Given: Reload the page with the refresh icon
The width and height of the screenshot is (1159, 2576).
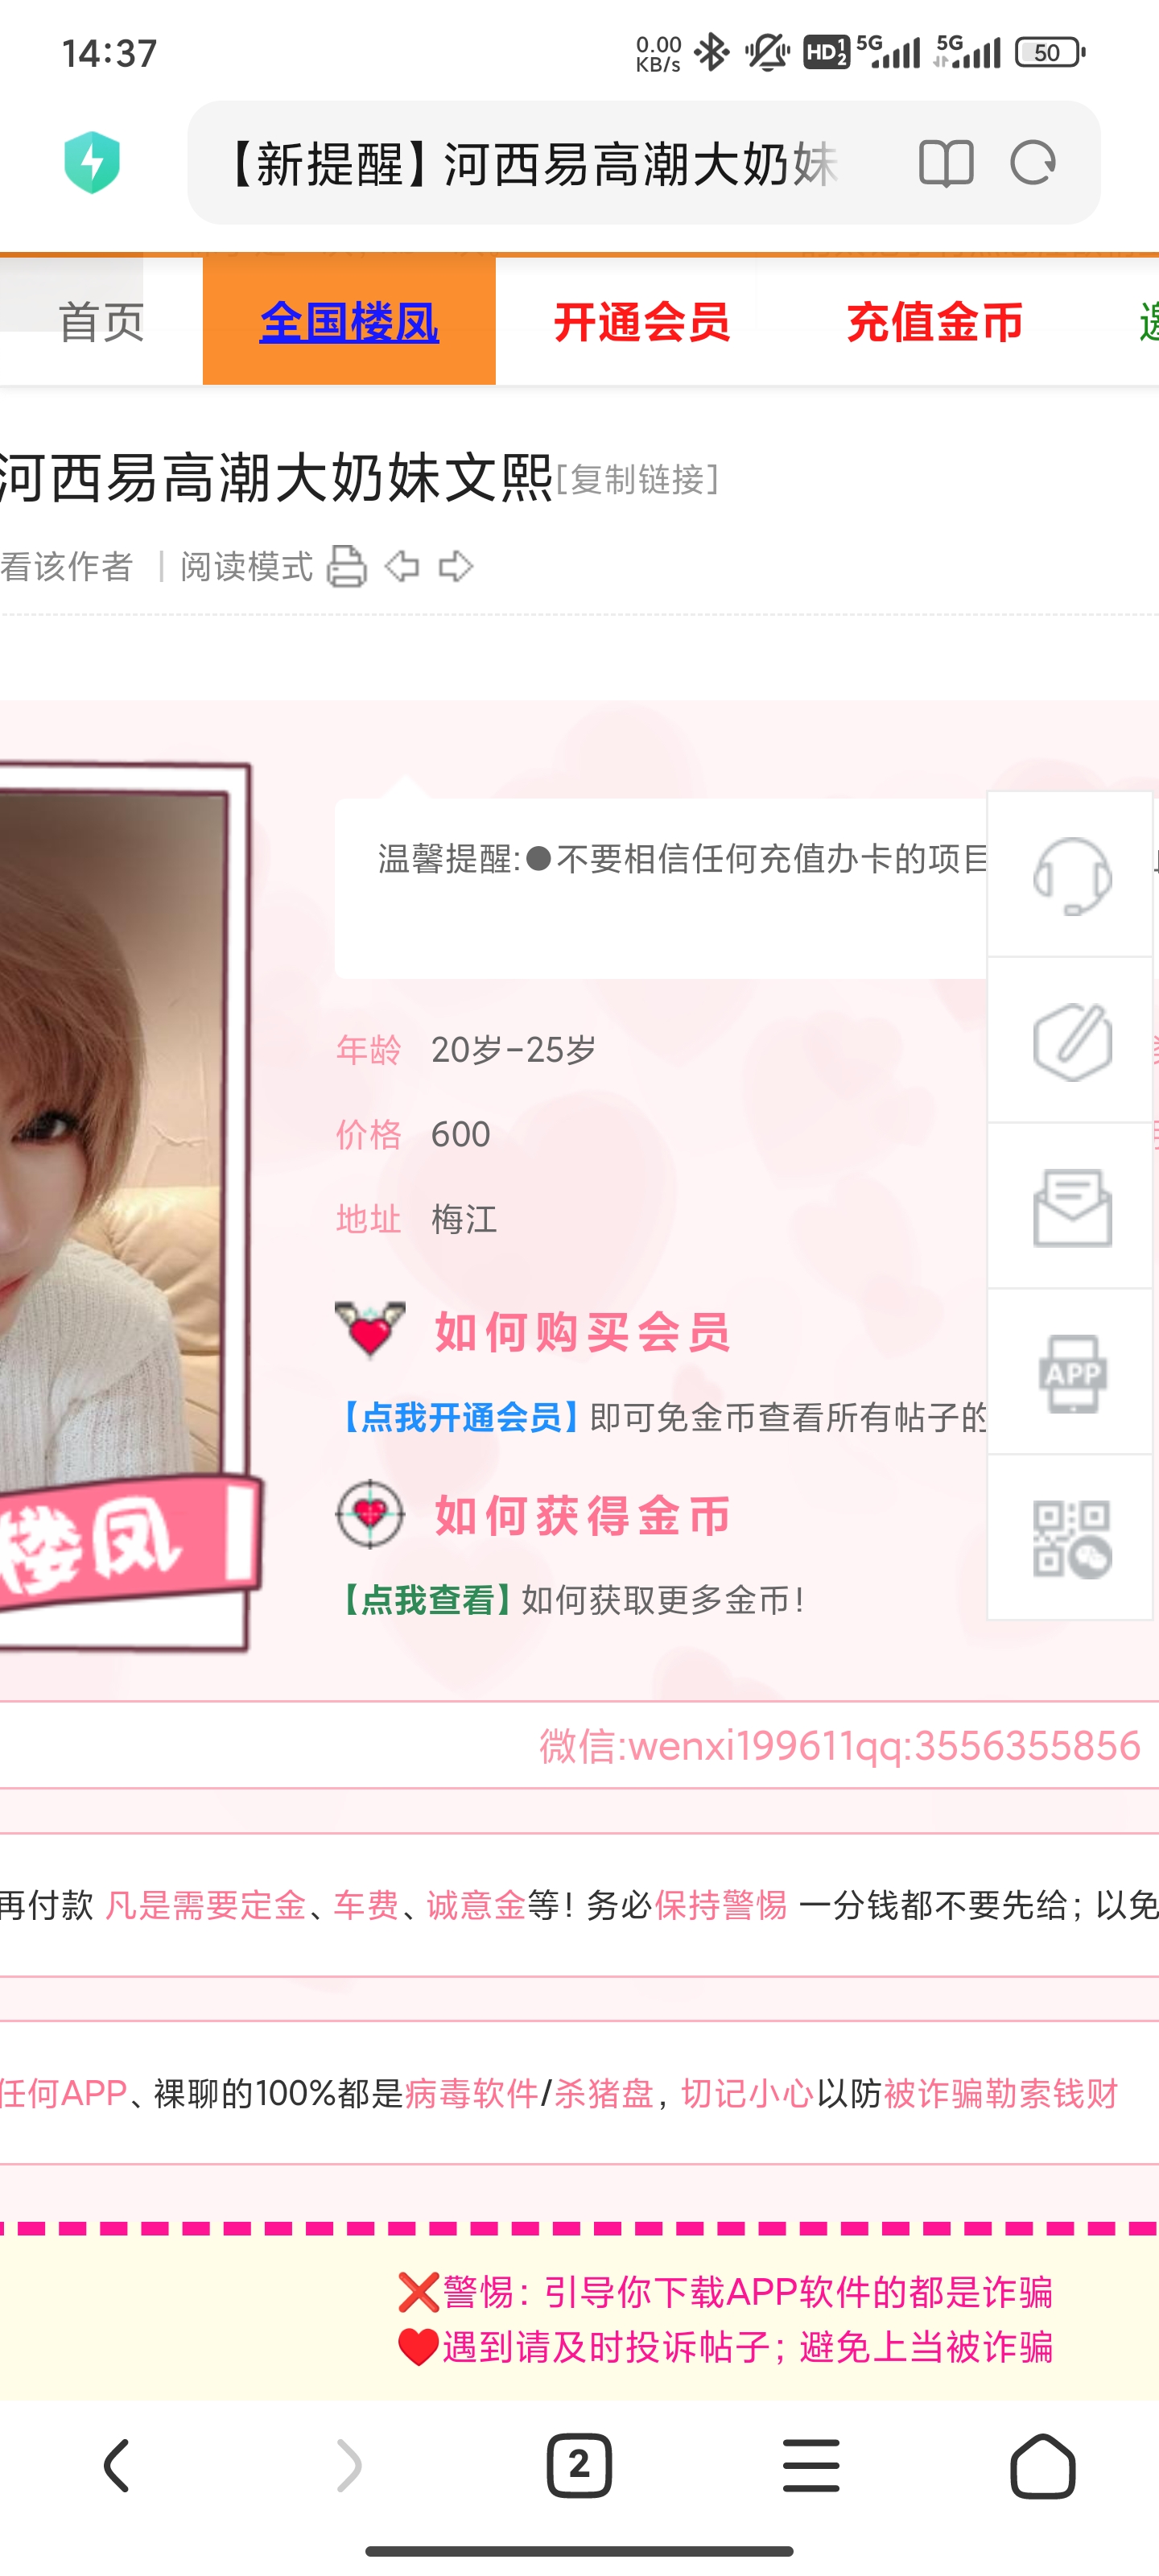Looking at the screenshot, I should pyautogui.click(x=1033, y=163).
